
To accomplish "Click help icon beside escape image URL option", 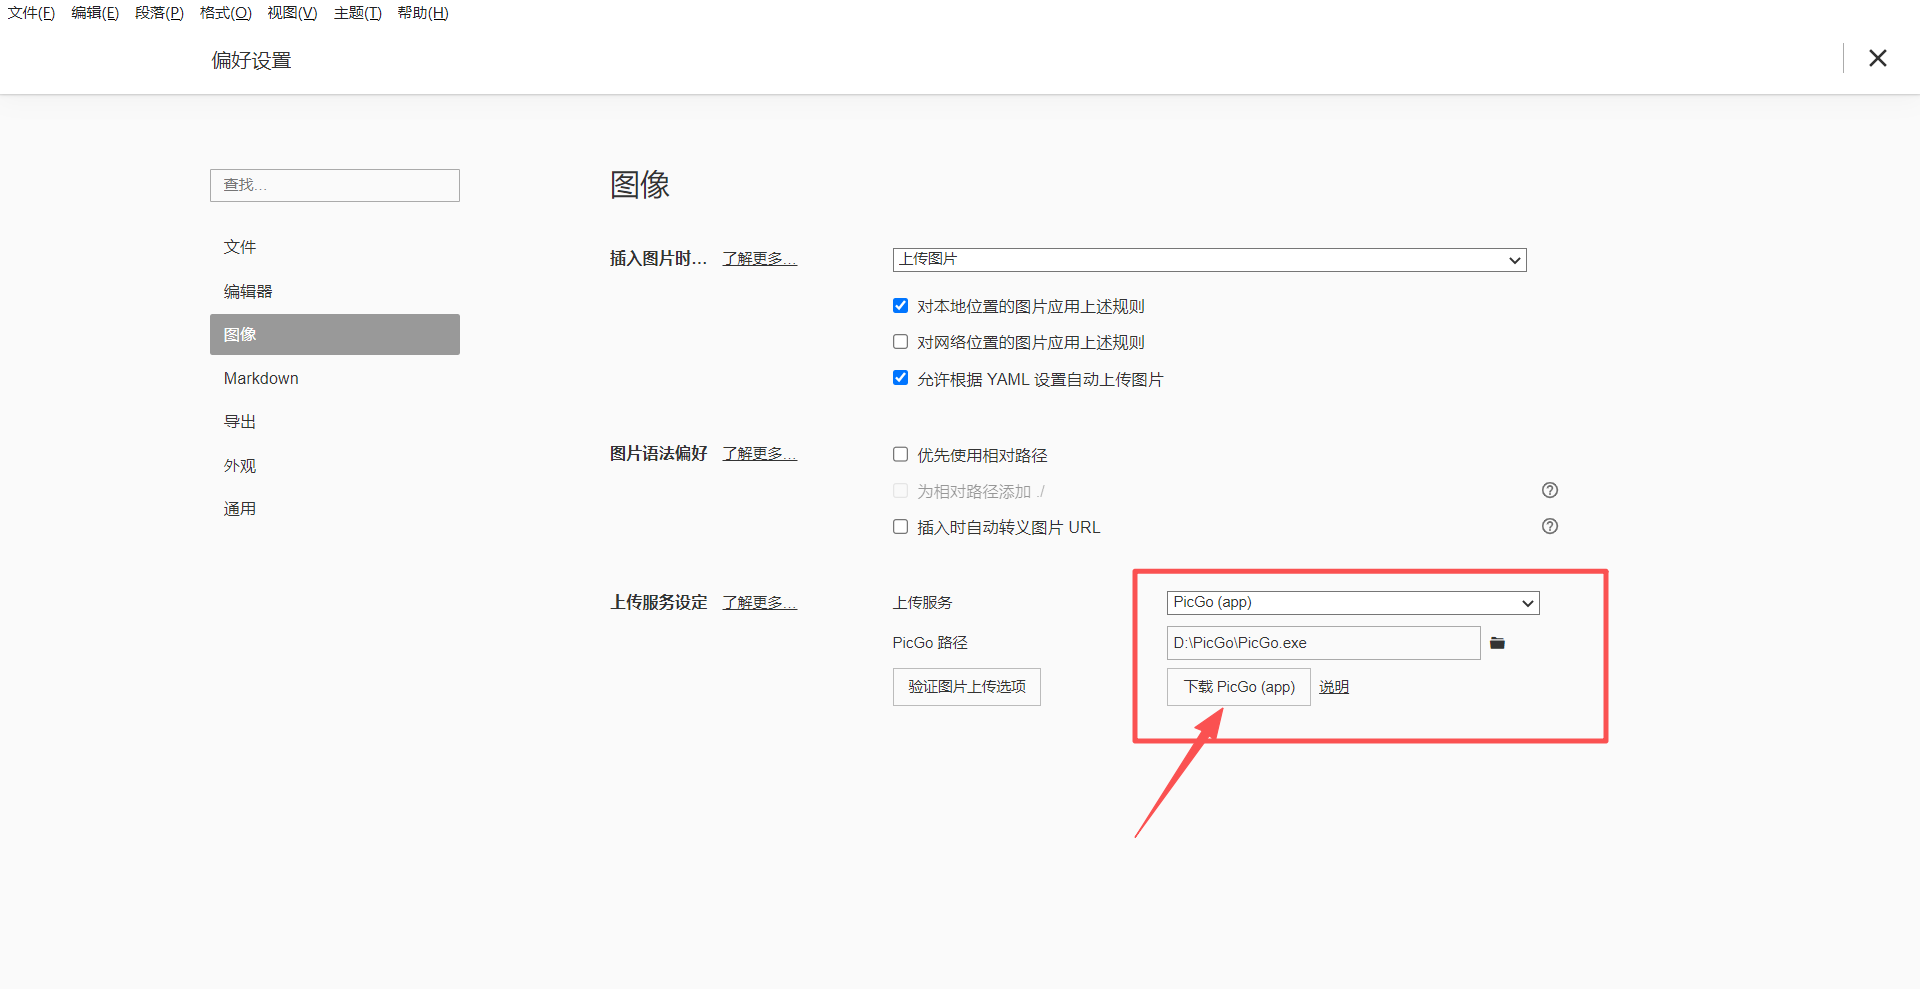I will tap(1549, 526).
